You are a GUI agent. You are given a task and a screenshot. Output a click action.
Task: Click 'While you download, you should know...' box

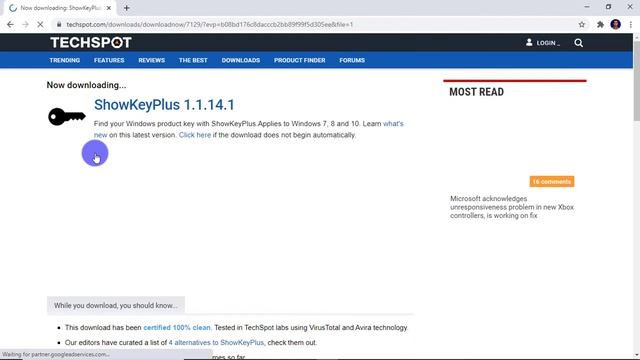pos(116,306)
